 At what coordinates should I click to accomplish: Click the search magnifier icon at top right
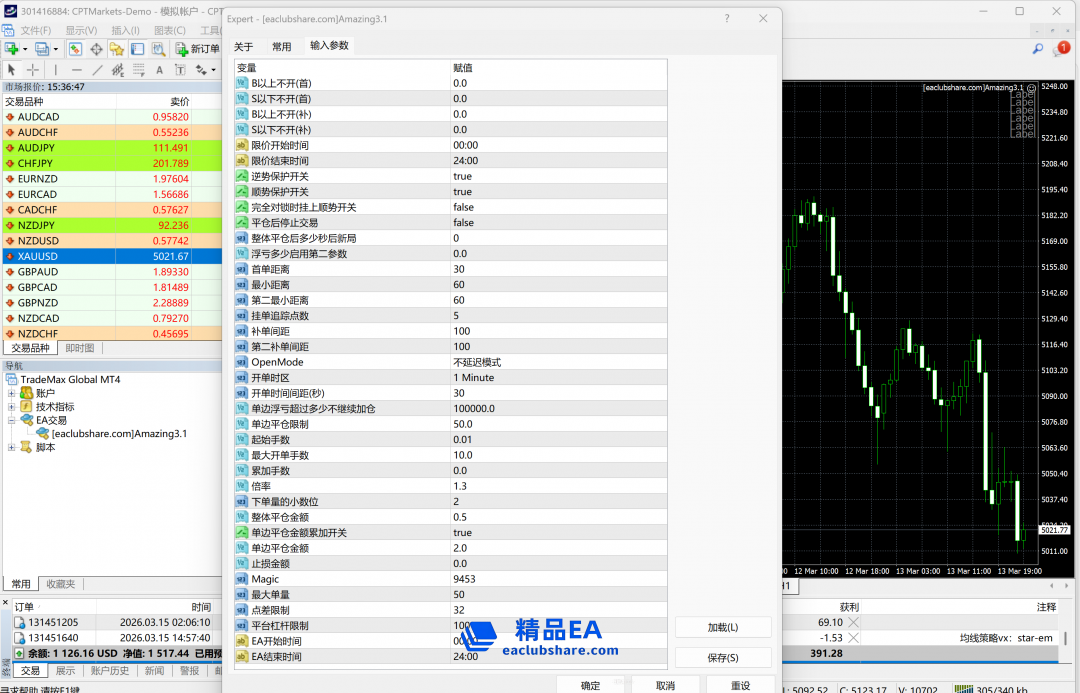coord(1038,49)
